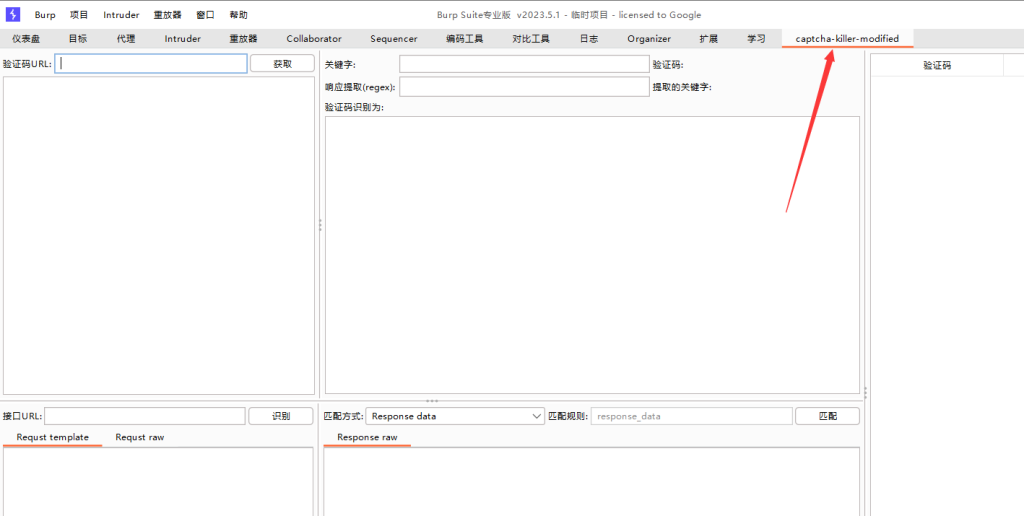Viewport: 1024px width, 516px height.
Task: Switch to the 重放器 tab
Action: click(x=243, y=39)
